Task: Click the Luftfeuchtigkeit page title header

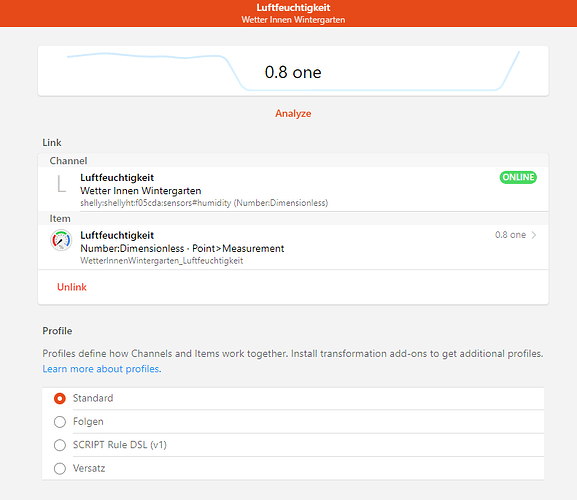Action: pos(293,7)
